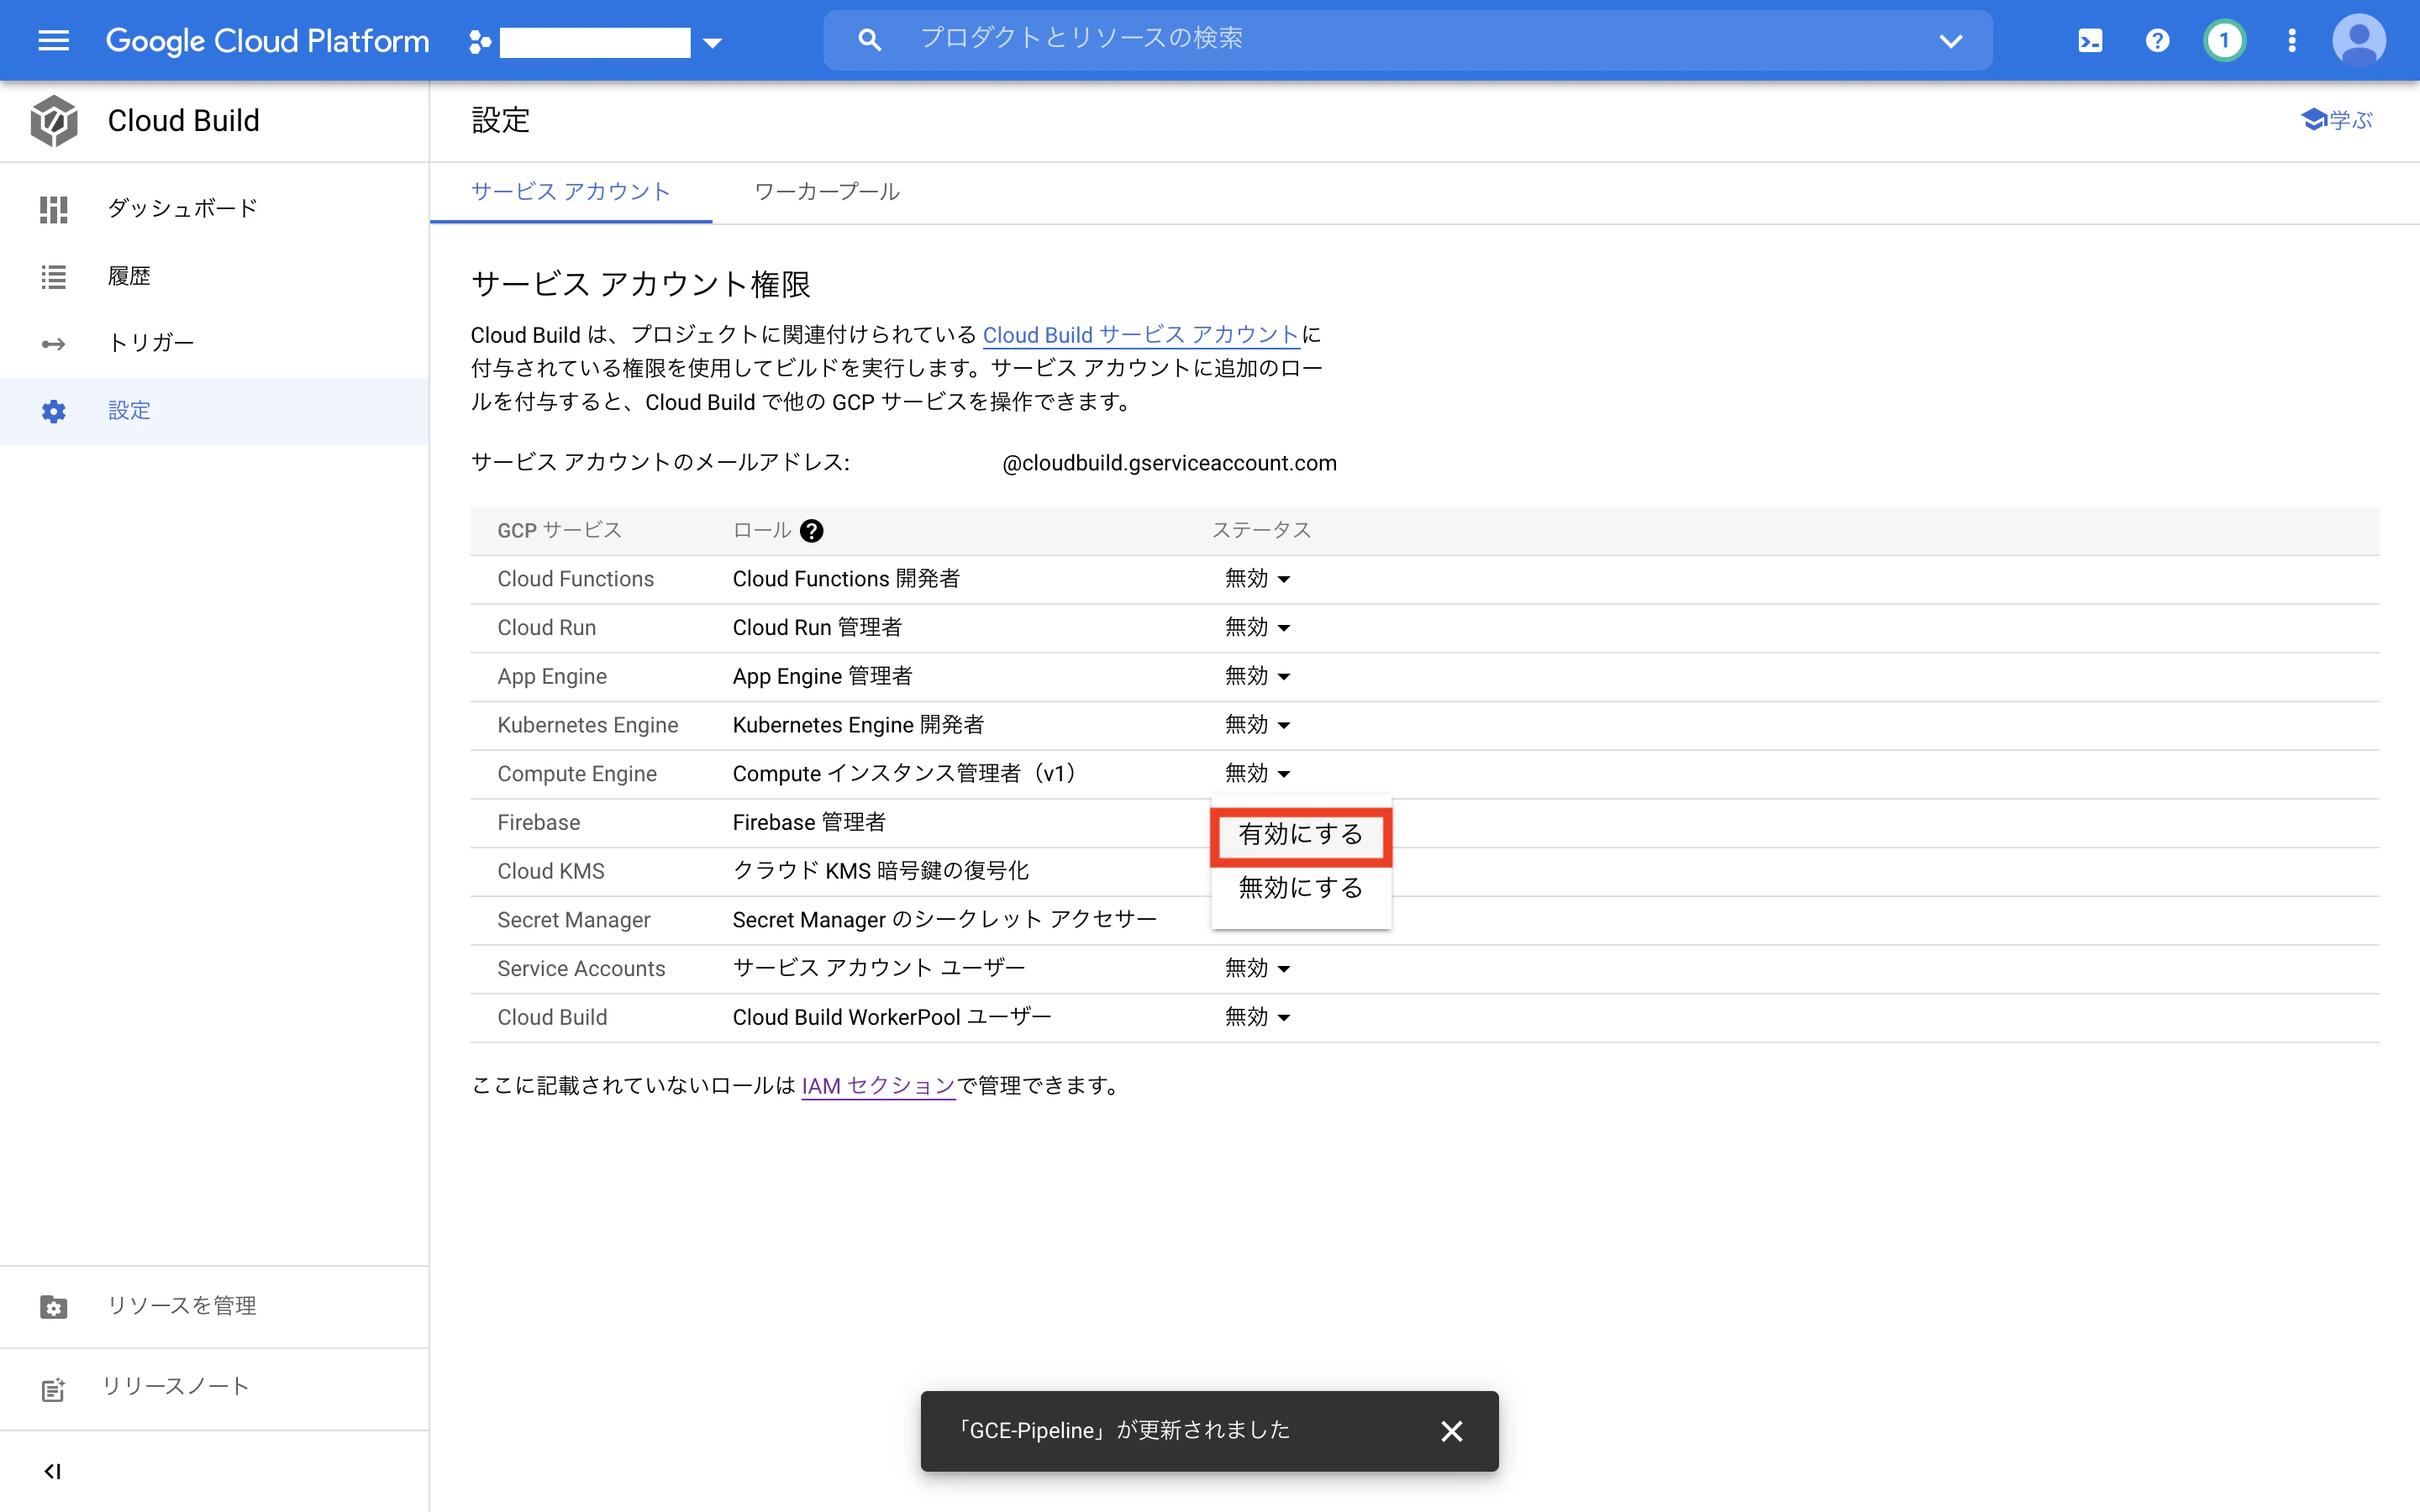Click the クラウド KMS 暗号鍵の復号化 role
This screenshot has height=1512, width=2420.
(x=881, y=871)
